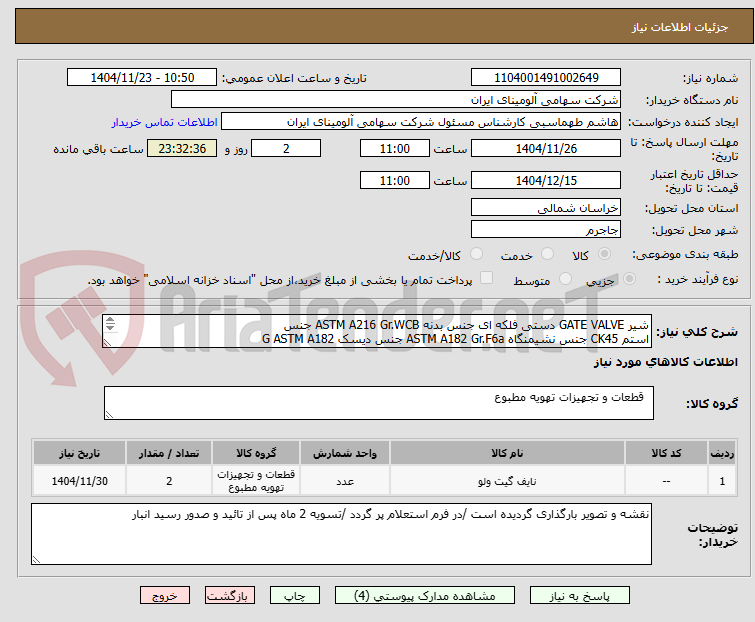Click the unit cell عدد
Image resolution: width=755 pixels, height=622 pixels.
pyautogui.click(x=345, y=481)
